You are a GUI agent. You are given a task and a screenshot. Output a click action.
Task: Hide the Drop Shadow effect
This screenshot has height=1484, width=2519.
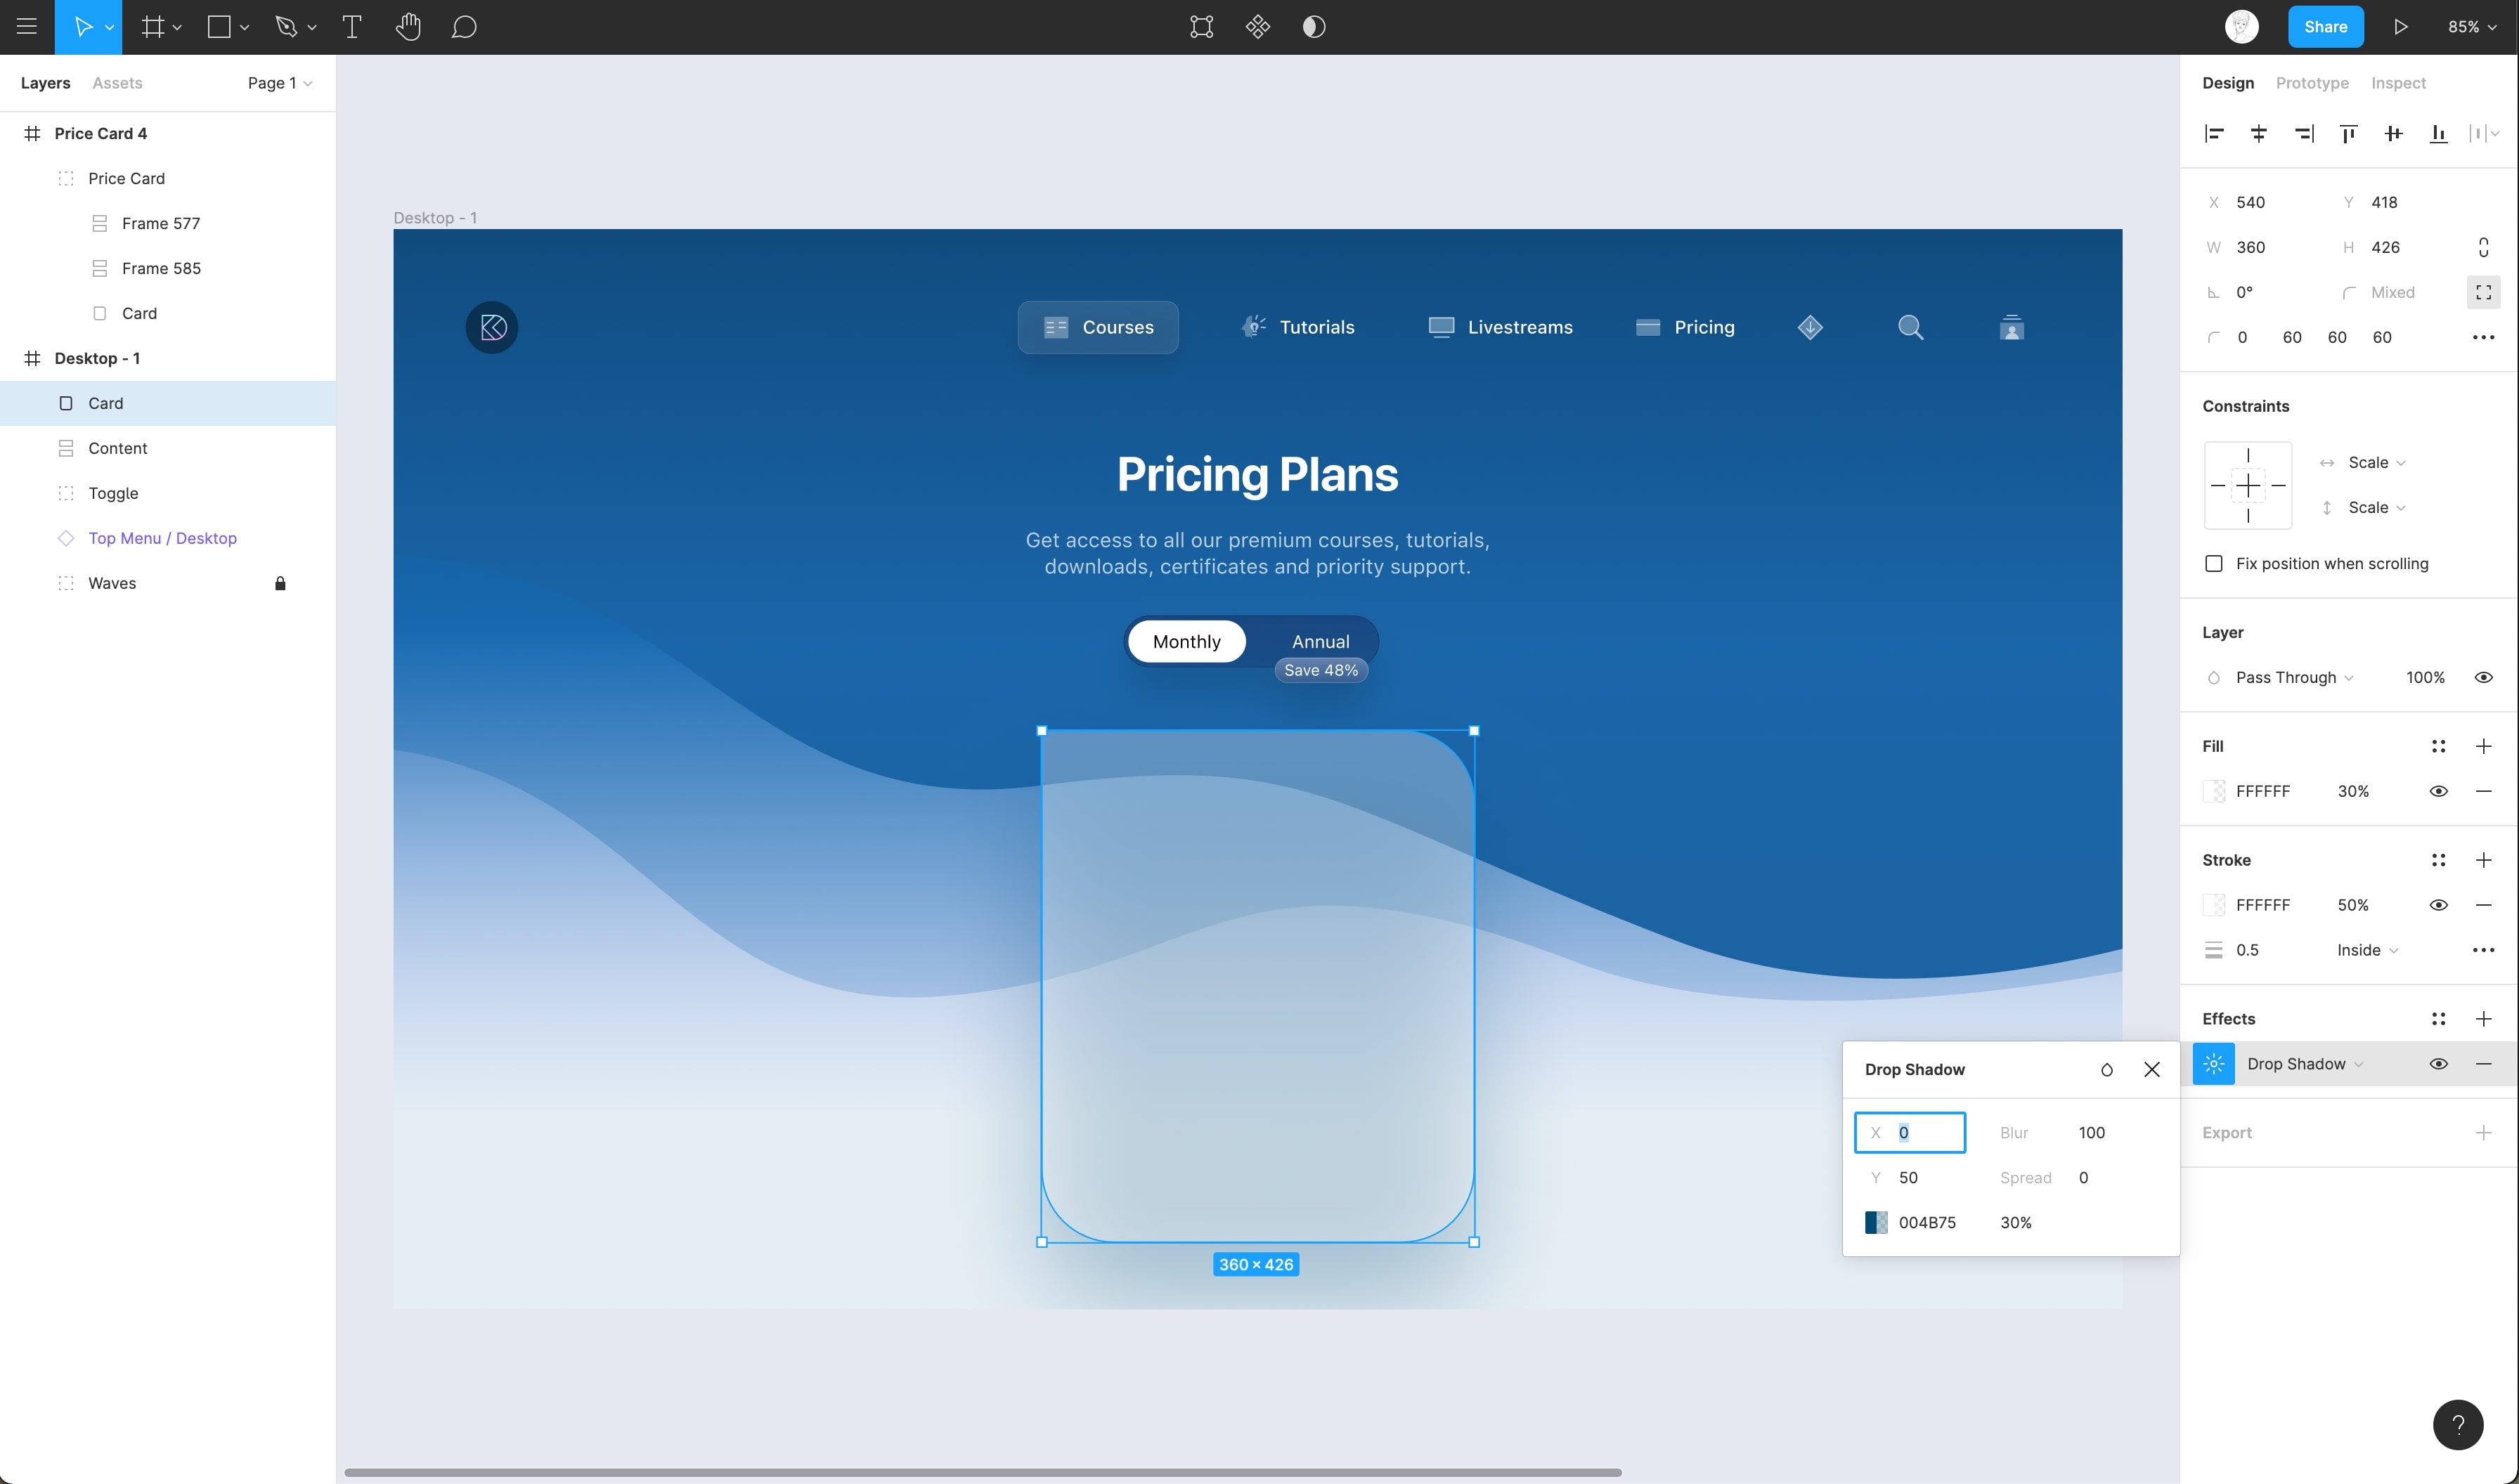pos(2438,1064)
